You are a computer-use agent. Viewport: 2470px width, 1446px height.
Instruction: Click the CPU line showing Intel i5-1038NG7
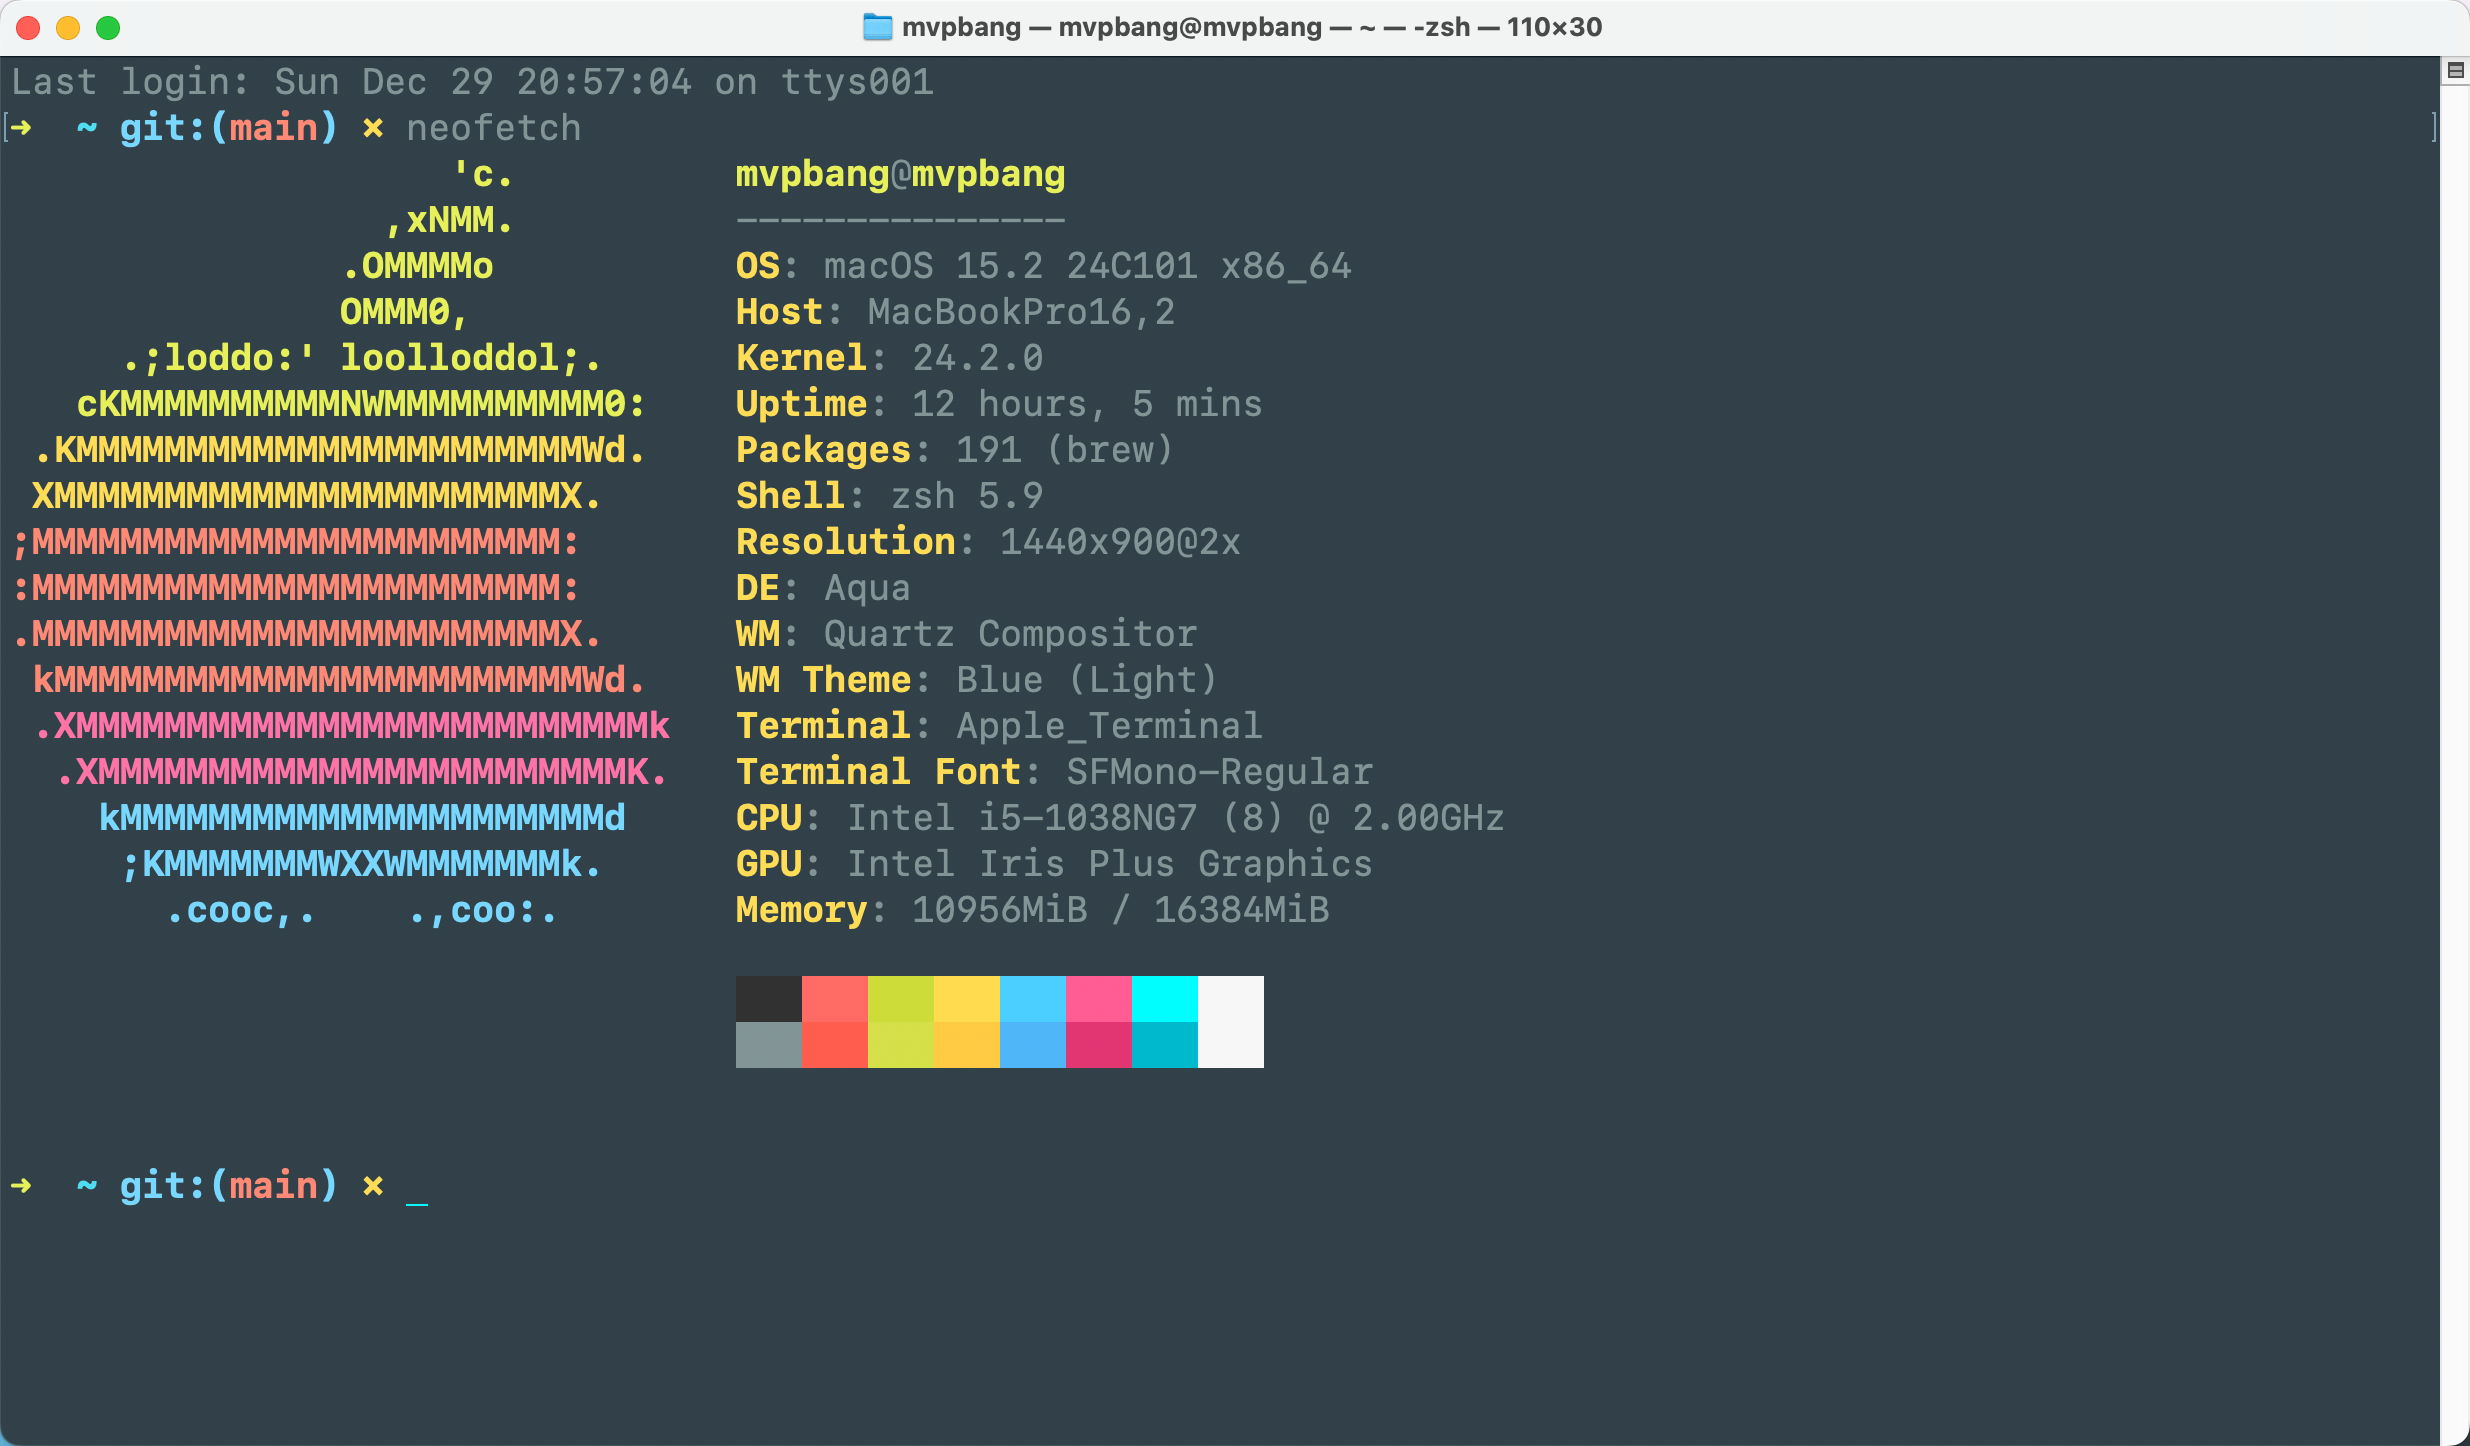[1119, 818]
